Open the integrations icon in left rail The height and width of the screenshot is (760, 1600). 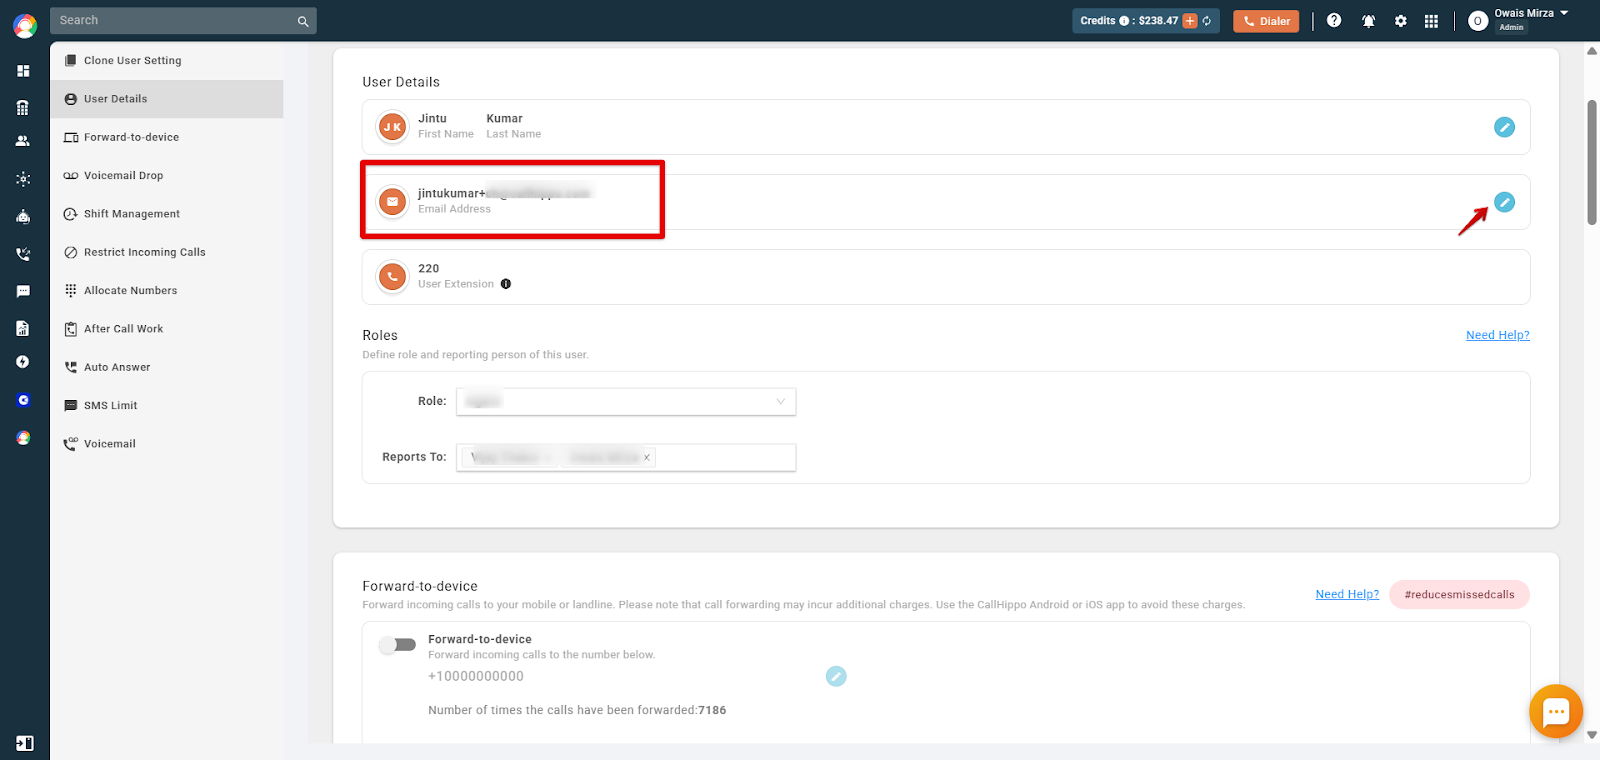coord(23,179)
